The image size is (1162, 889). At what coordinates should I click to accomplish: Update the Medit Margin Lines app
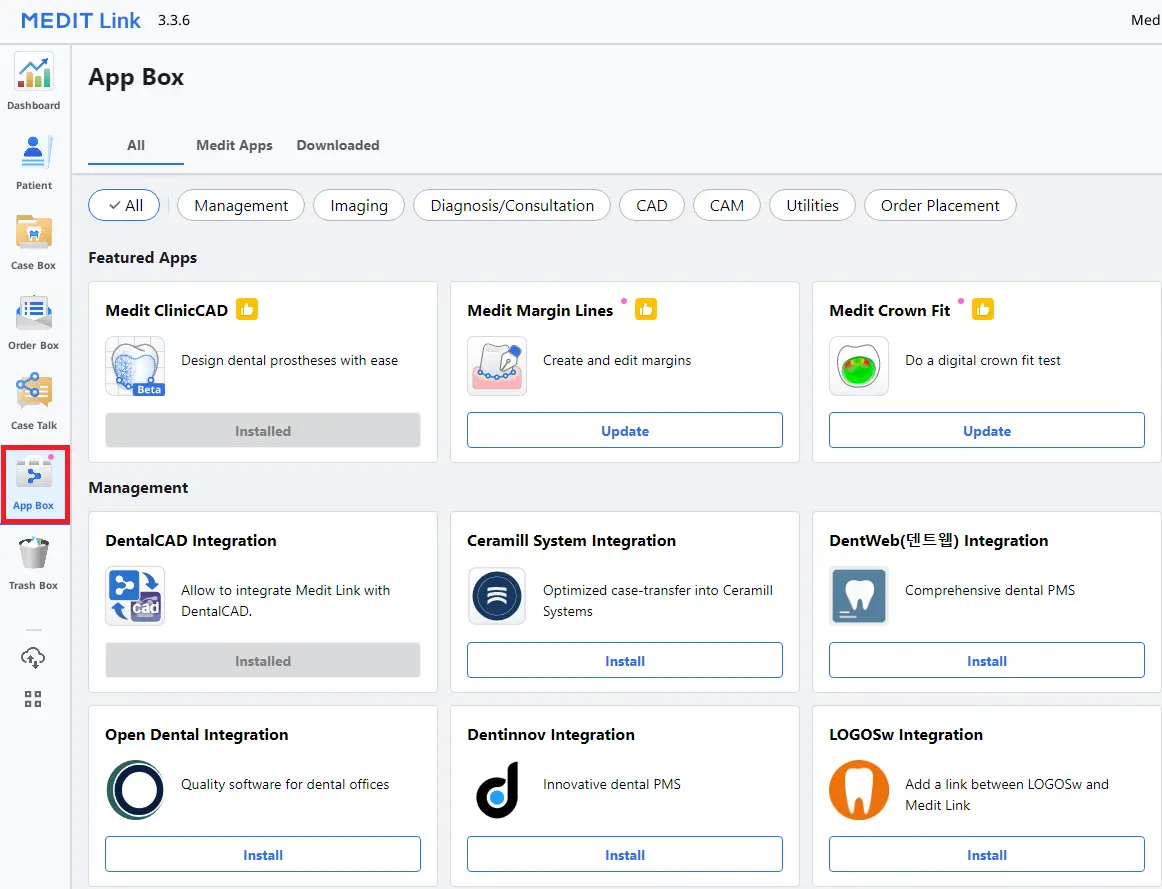(x=624, y=430)
